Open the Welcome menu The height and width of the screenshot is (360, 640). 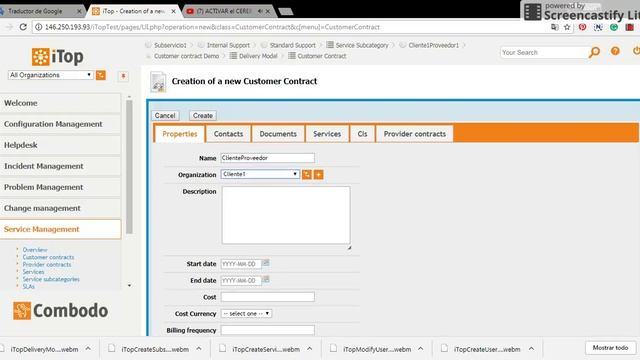coord(60,103)
